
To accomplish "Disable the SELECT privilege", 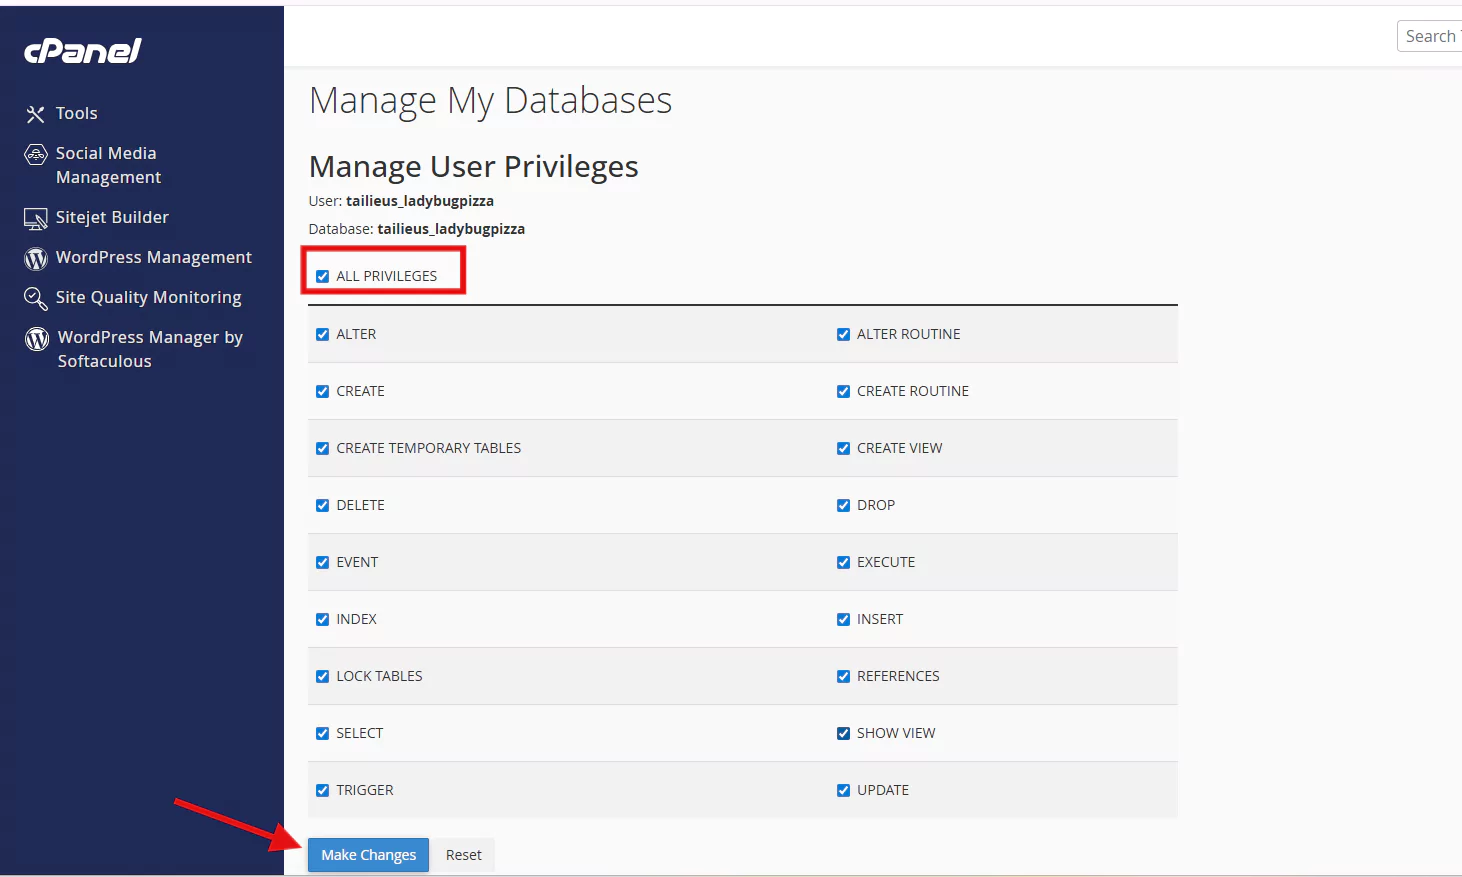I will tap(322, 733).
